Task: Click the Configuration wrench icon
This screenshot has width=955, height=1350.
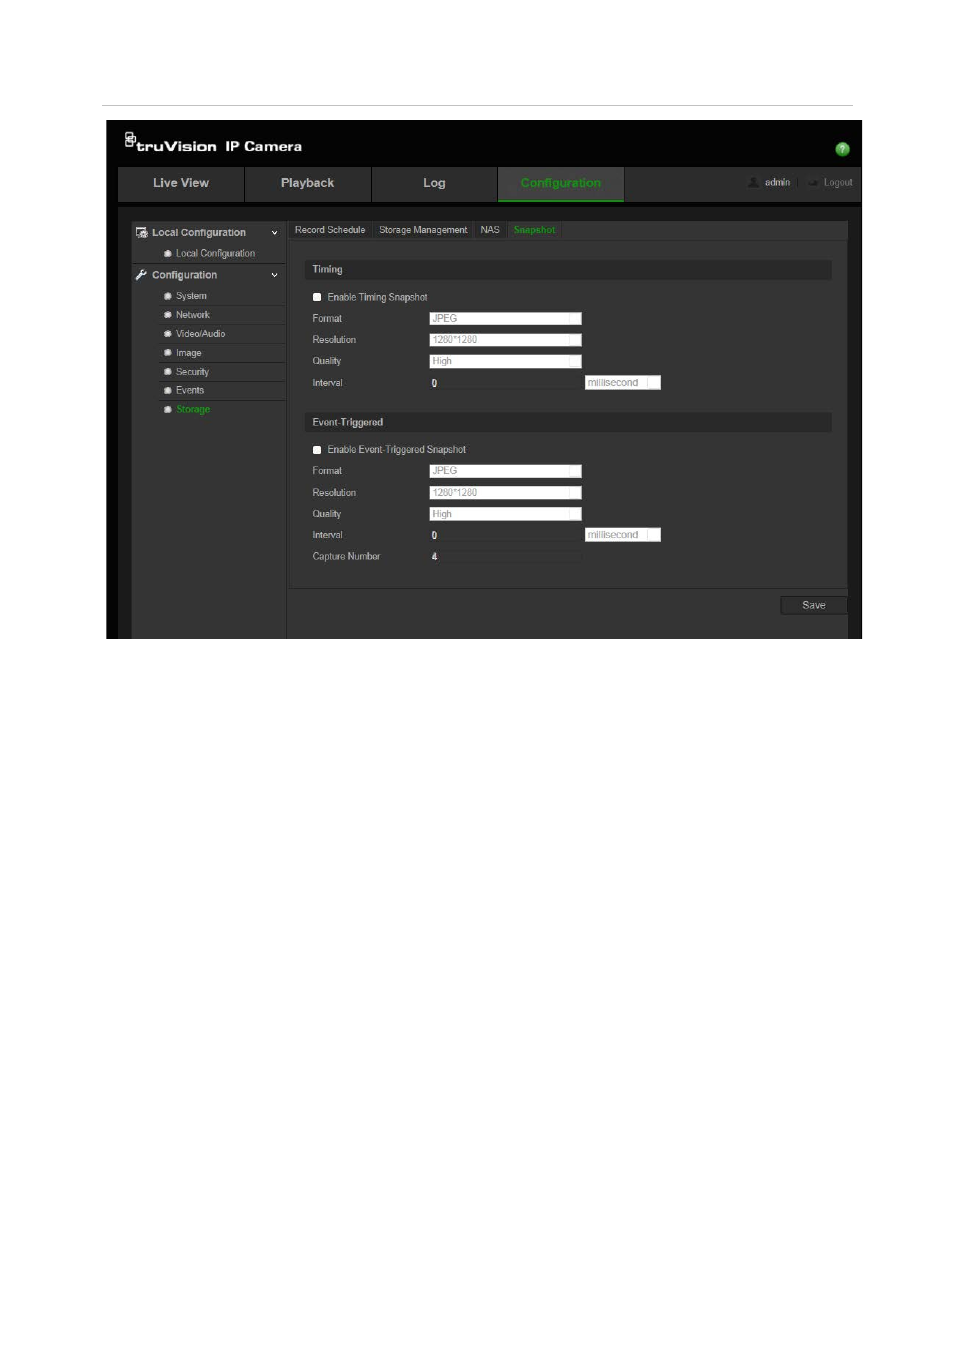Action: click(x=142, y=275)
